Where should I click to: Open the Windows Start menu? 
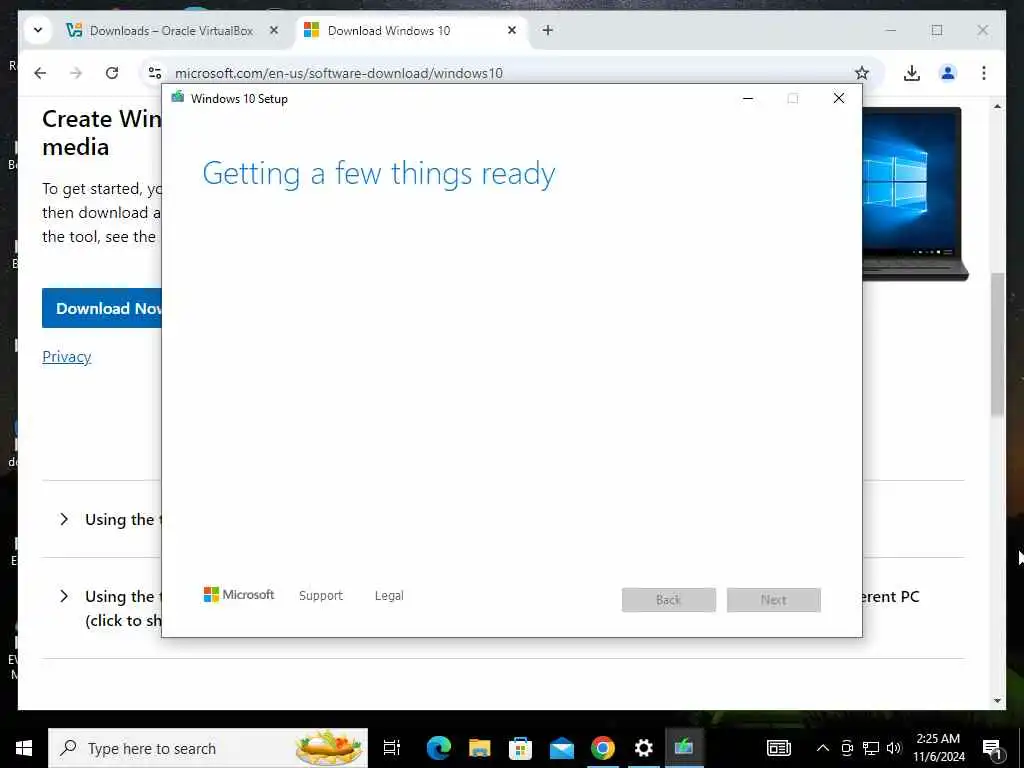click(x=24, y=748)
